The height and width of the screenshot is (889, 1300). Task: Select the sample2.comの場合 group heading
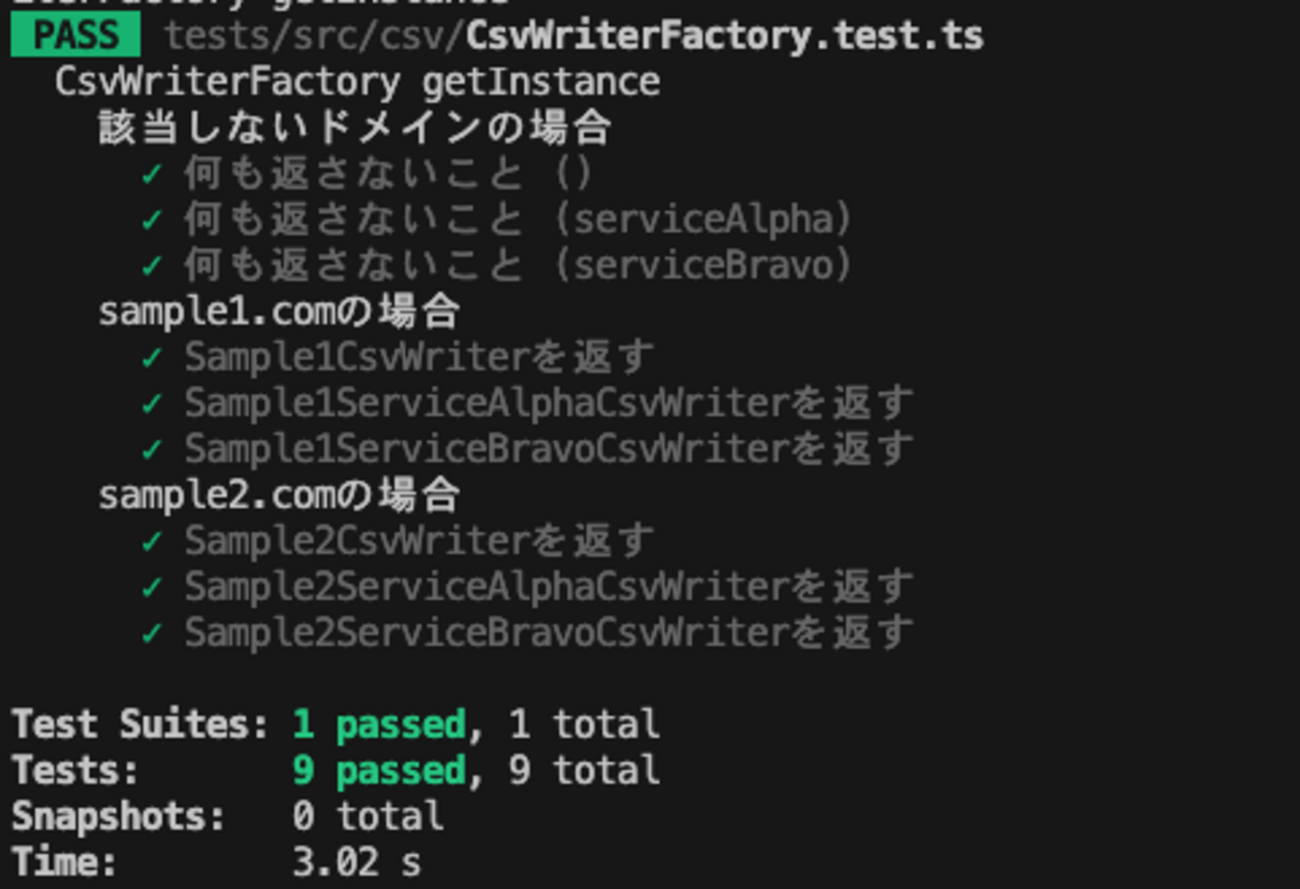pos(279,495)
